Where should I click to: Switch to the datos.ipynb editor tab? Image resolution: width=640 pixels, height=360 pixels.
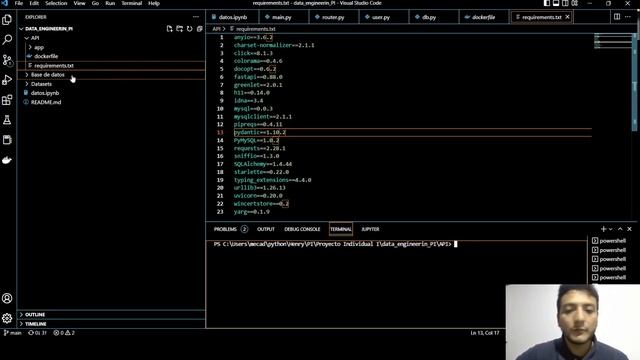[x=232, y=17]
